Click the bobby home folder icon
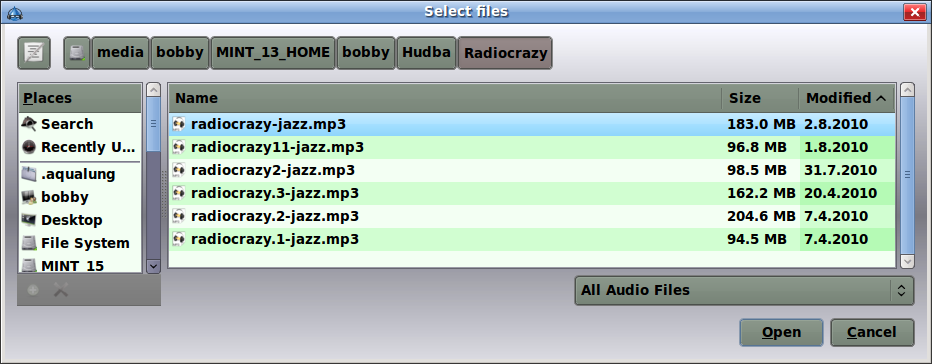This screenshot has width=932, height=364. pos(29,197)
